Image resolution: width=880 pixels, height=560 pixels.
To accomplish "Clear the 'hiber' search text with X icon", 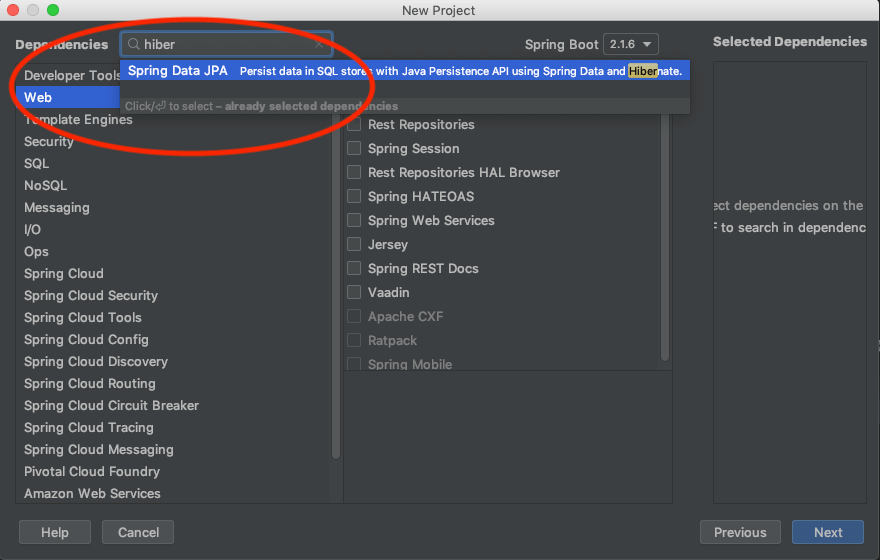I will [x=319, y=44].
